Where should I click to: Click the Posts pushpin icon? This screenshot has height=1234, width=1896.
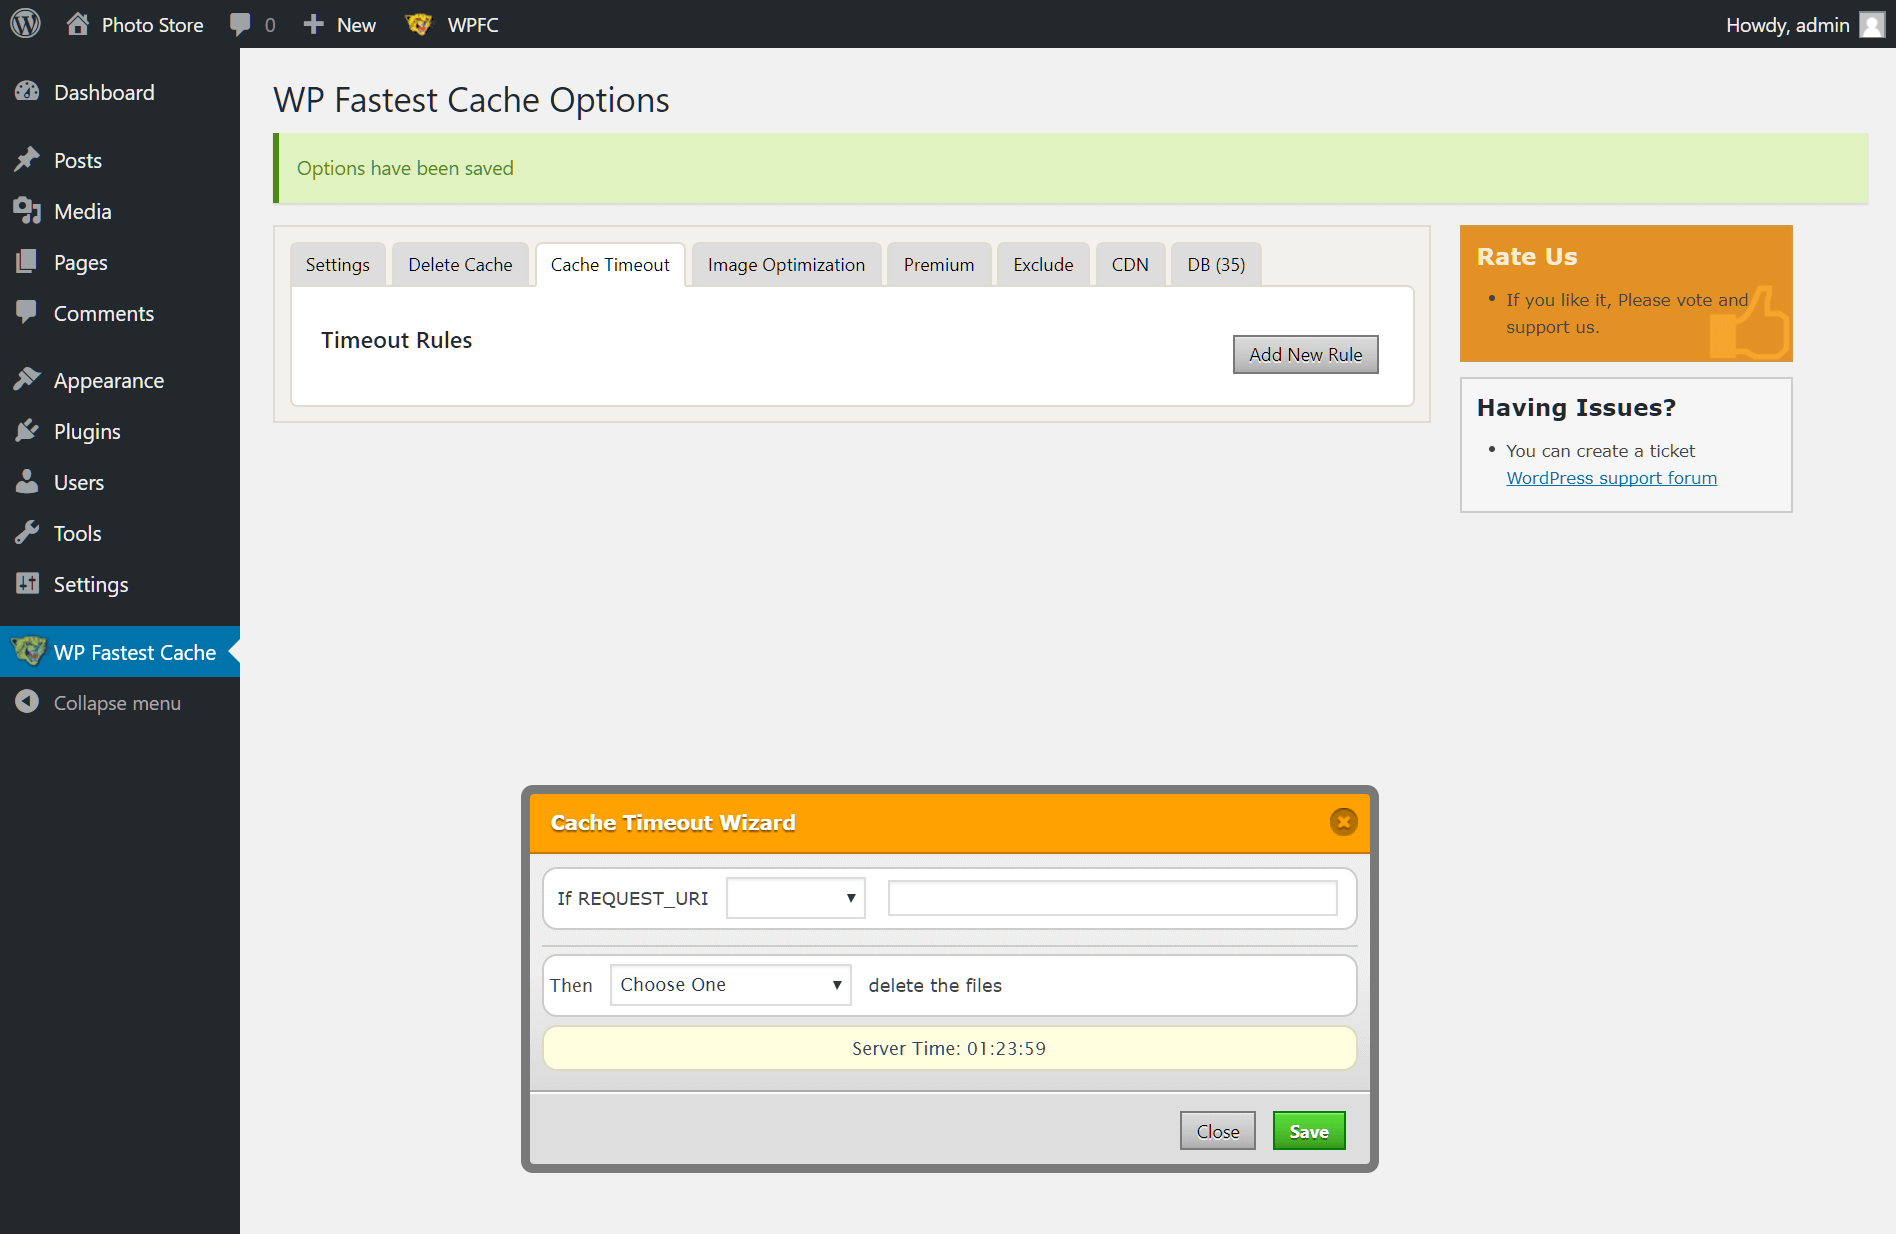coord(27,160)
